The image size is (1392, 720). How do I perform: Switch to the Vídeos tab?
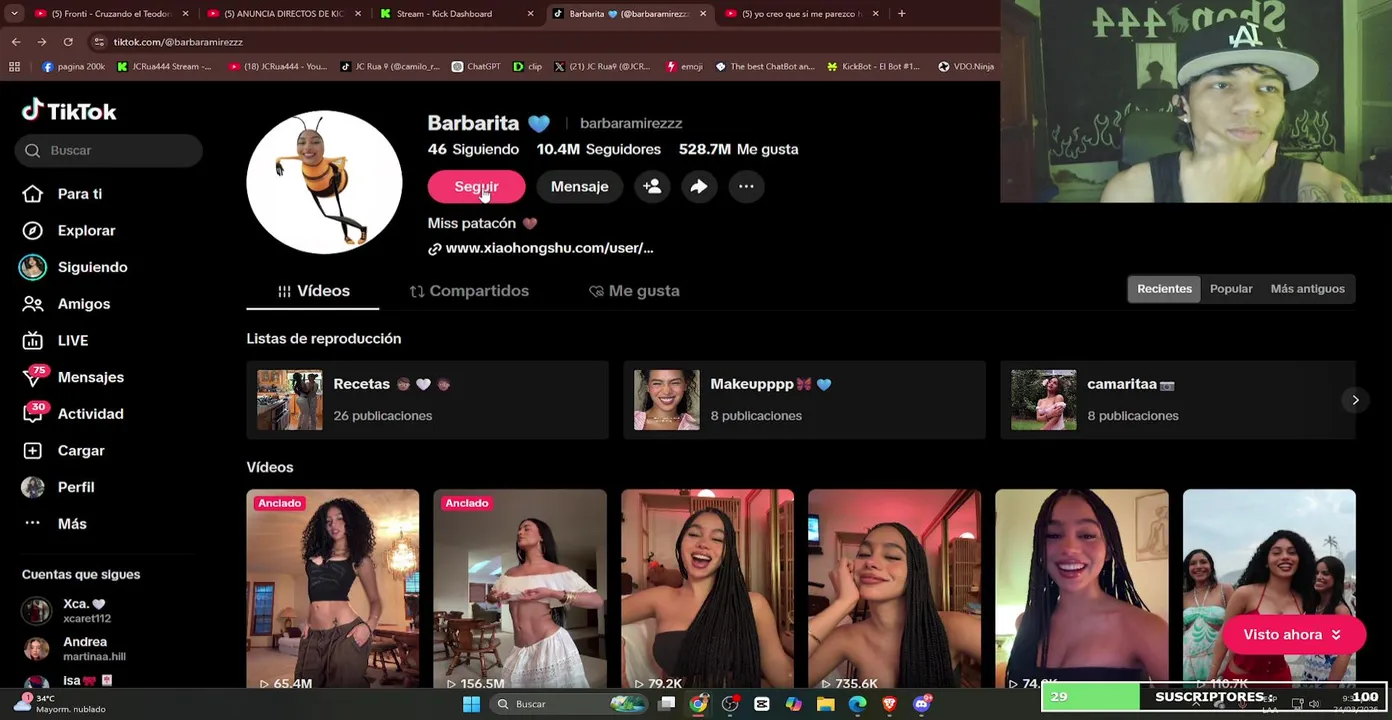coord(313,291)
